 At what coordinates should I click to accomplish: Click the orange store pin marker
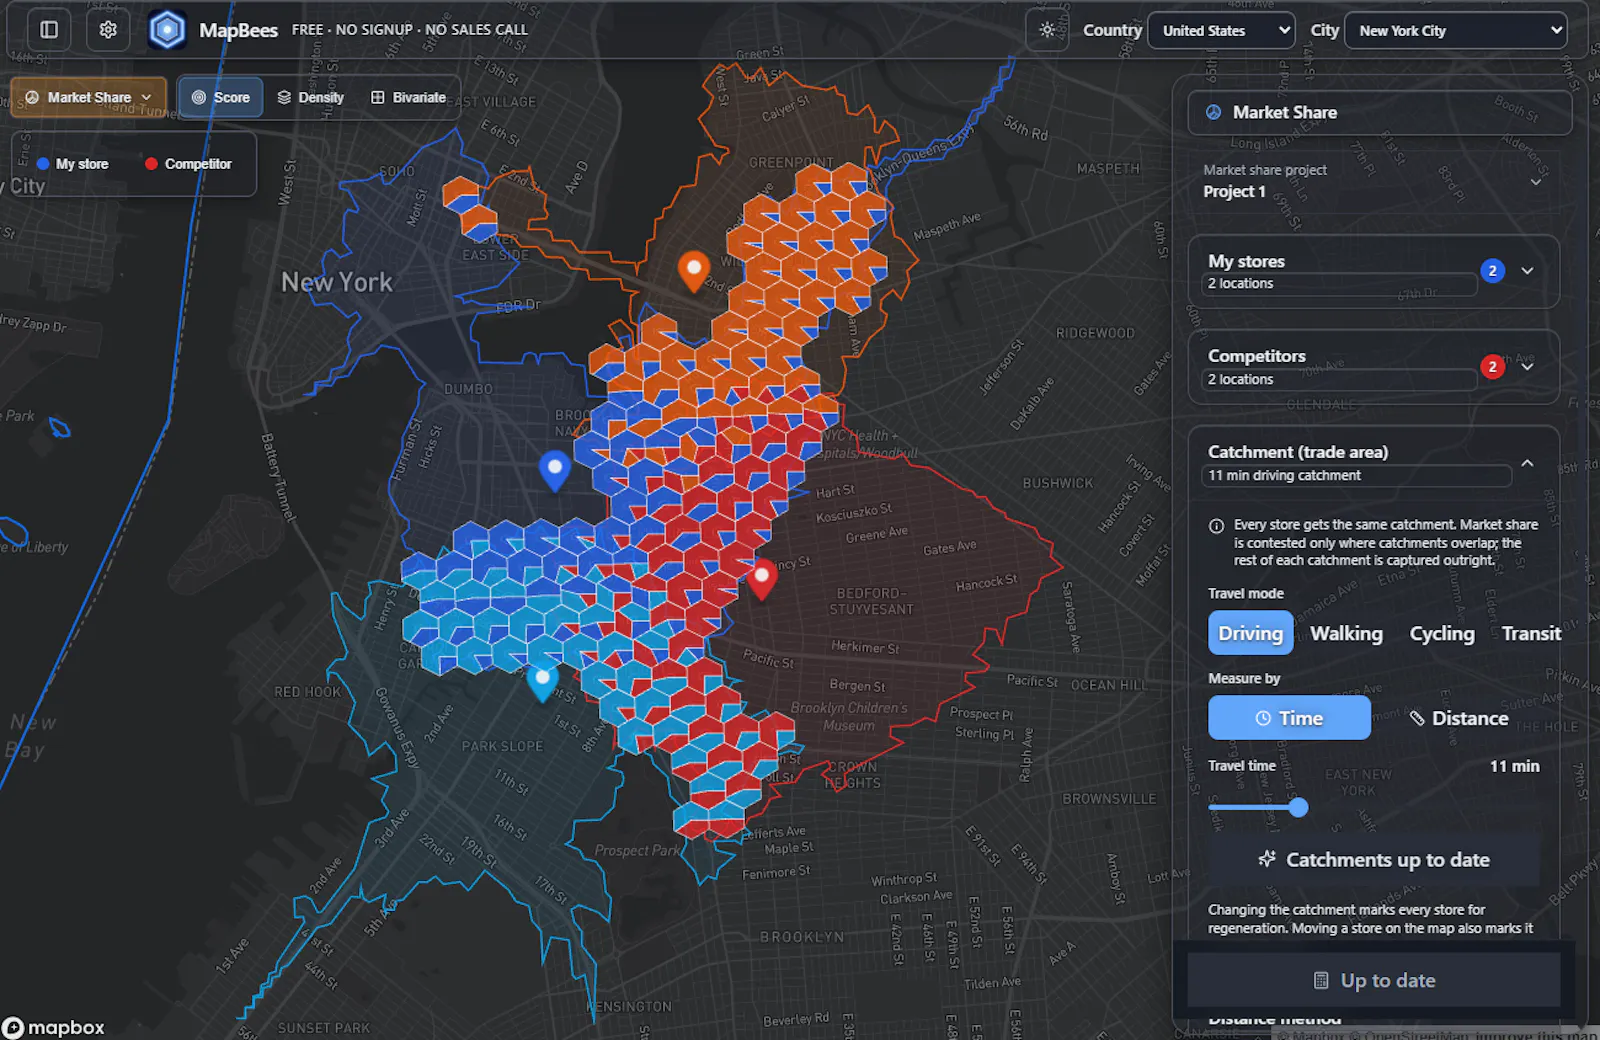tap(694, 270)
